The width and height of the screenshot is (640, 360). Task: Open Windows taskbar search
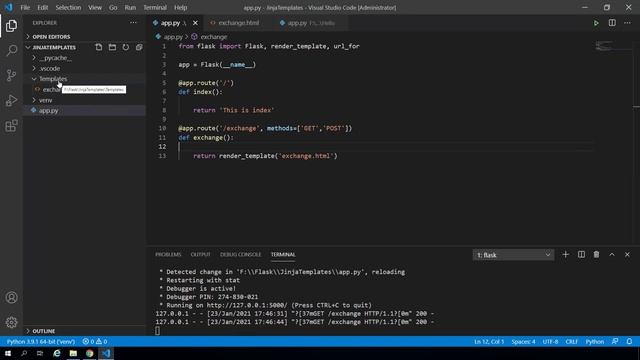point(24,353)
